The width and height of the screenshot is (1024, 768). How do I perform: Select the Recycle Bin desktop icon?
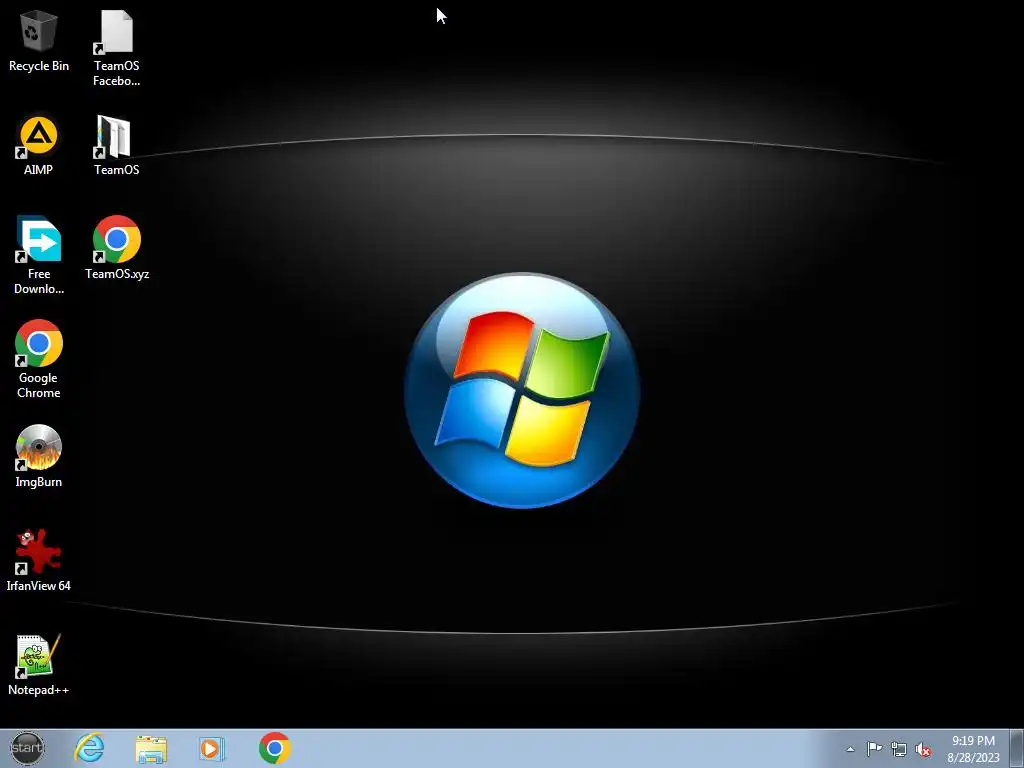(39, 40)
